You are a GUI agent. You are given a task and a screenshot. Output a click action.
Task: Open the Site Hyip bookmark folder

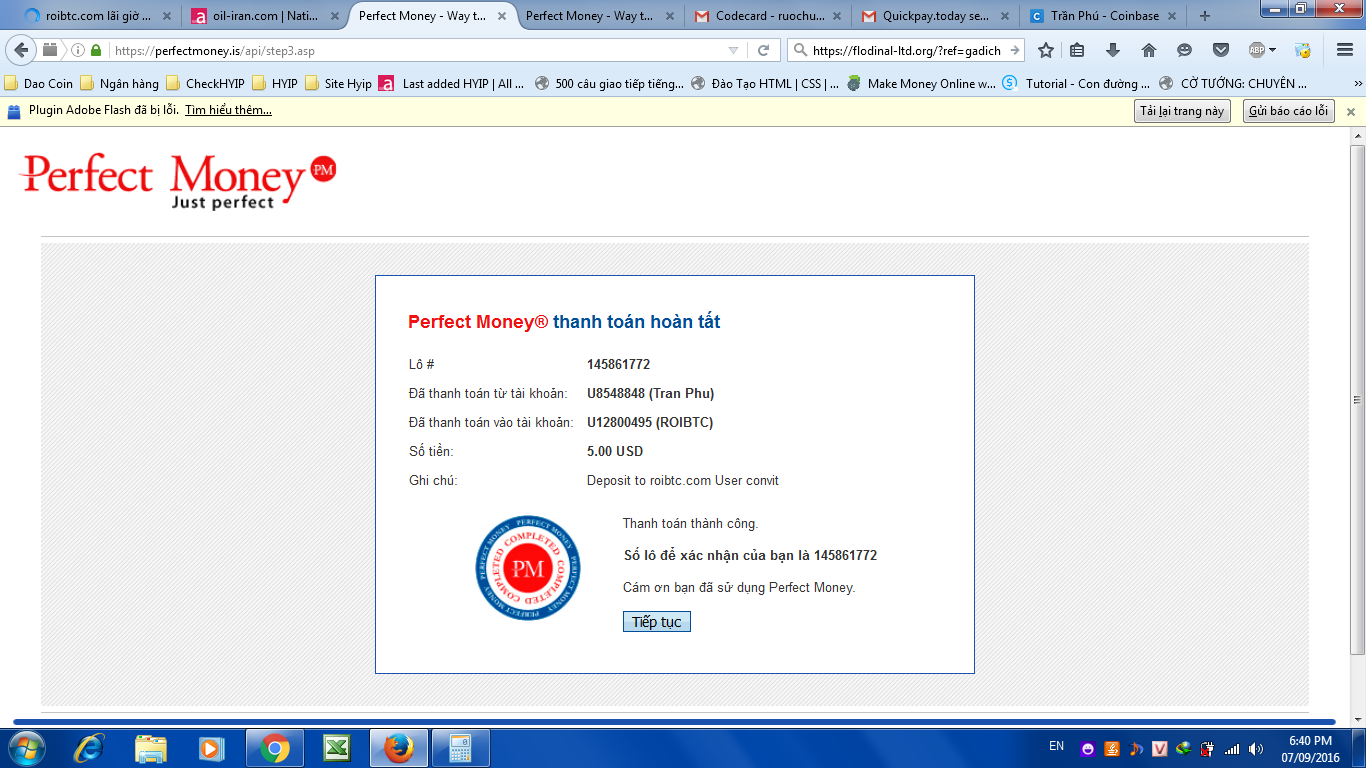pyautogui.click(x=338, y=83)
